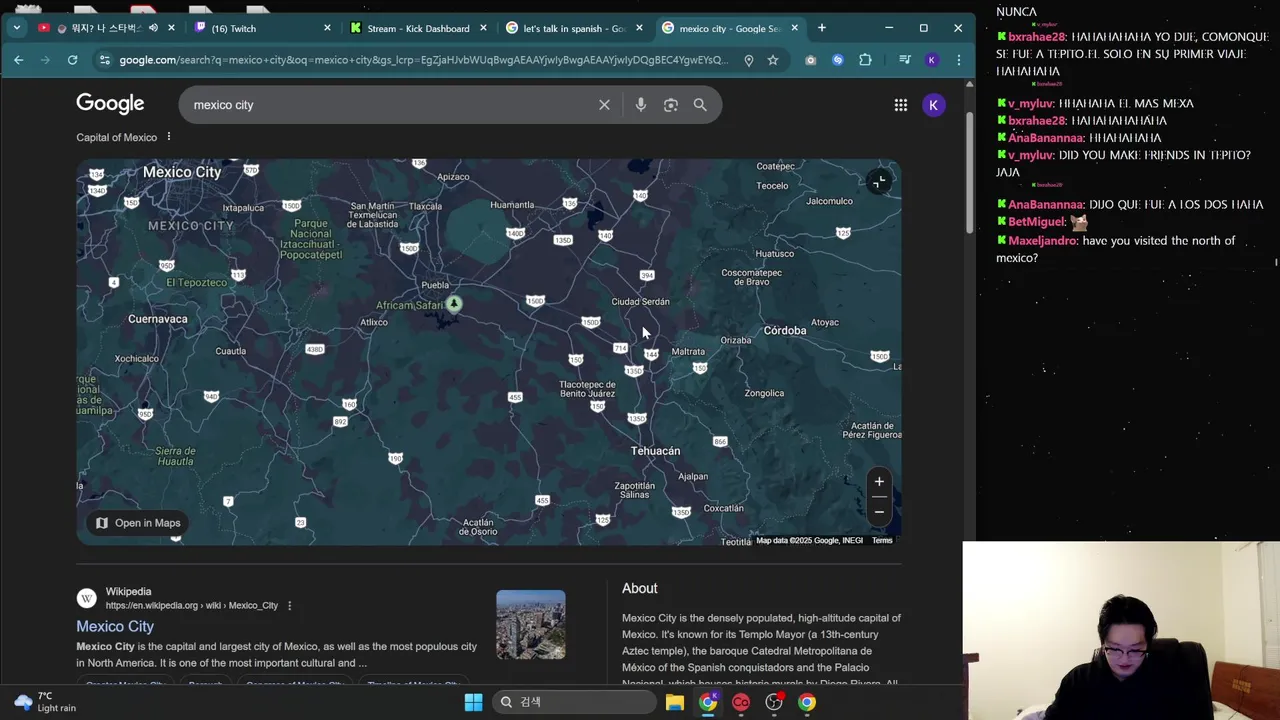
Task: Open more options for Wikipedia result
Action: [290, 606]
